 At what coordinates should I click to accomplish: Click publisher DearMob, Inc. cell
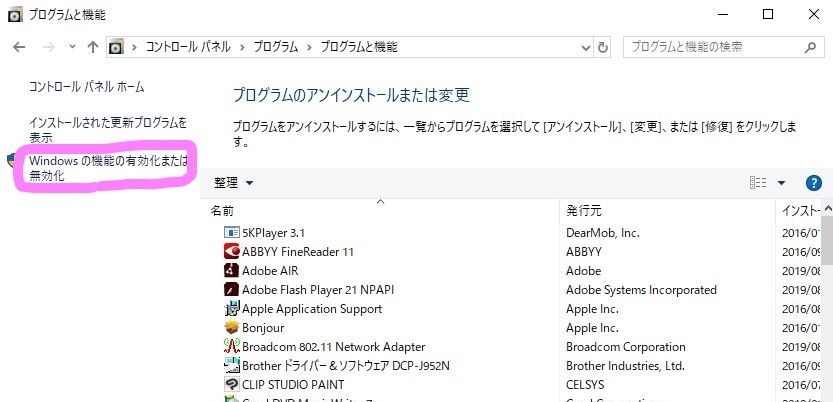click(x=602, y=233)
